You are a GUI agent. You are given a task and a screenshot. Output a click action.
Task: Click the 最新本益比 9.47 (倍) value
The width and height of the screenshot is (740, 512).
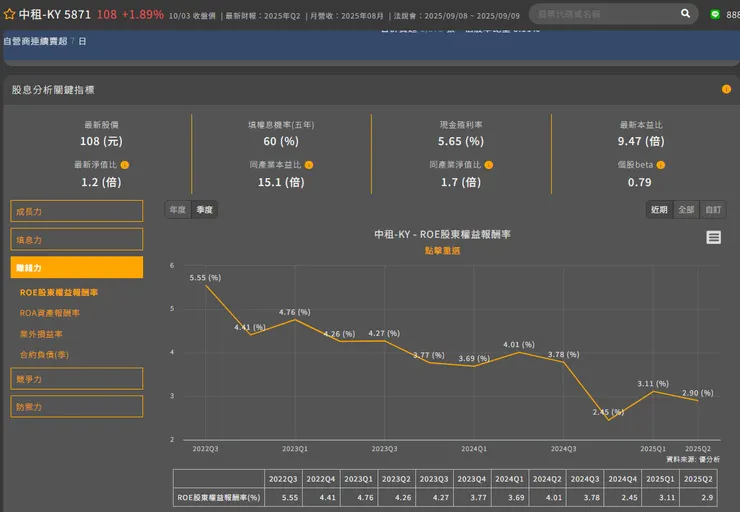(641, 141)
